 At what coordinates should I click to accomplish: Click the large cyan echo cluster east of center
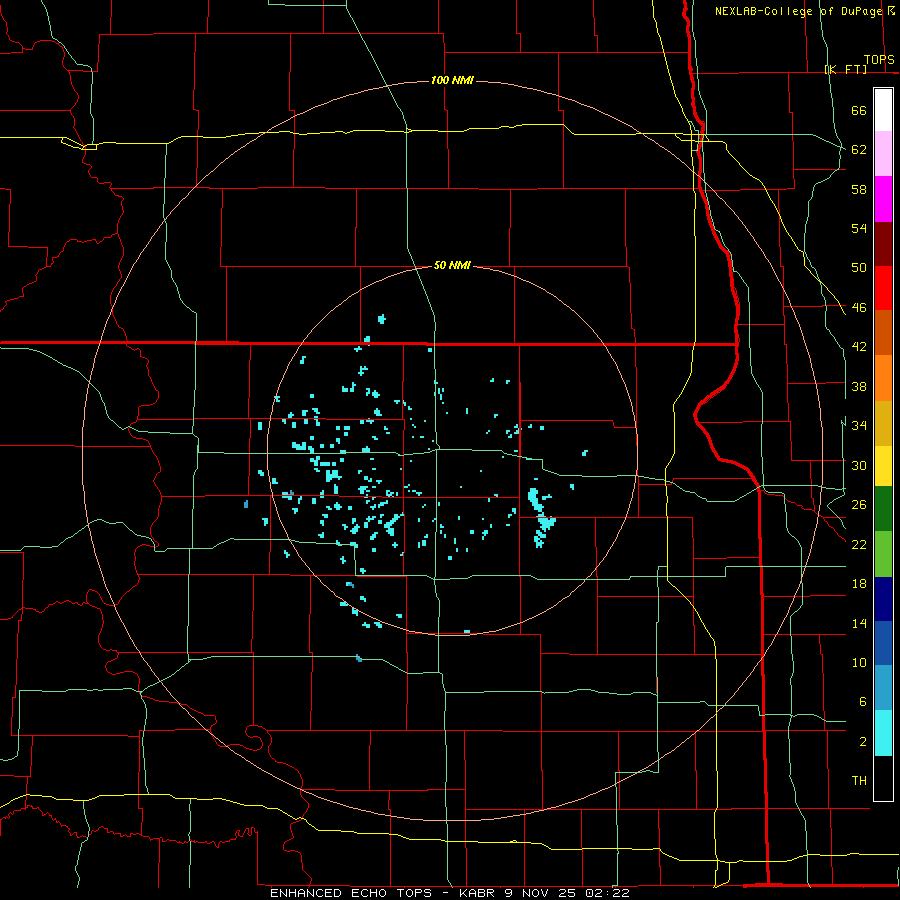[x=541, y=517]
